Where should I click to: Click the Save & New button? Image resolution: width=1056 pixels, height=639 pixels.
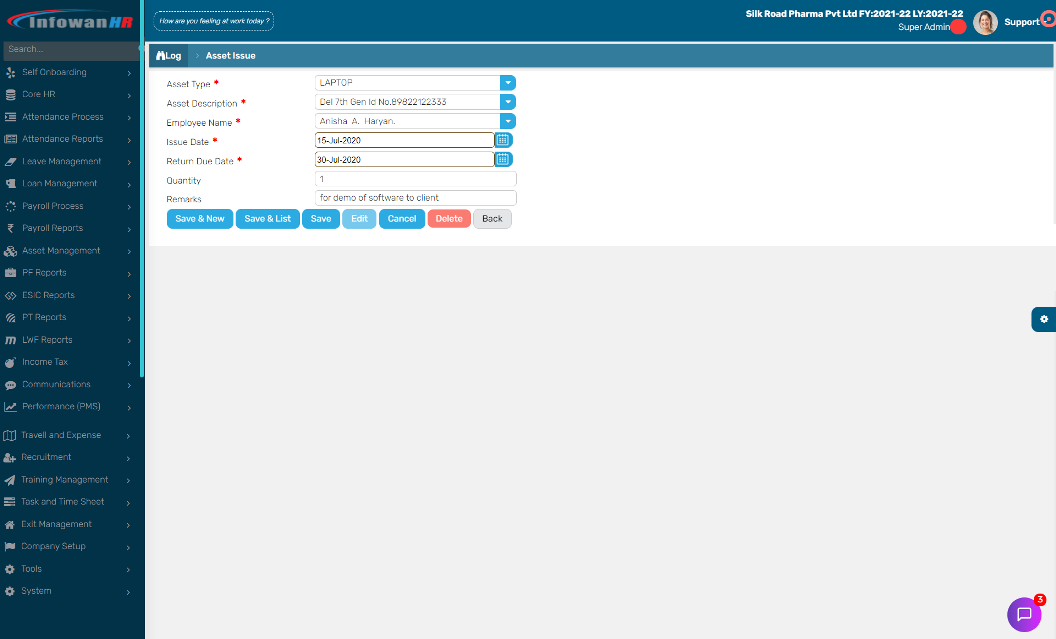pos(199,218)
